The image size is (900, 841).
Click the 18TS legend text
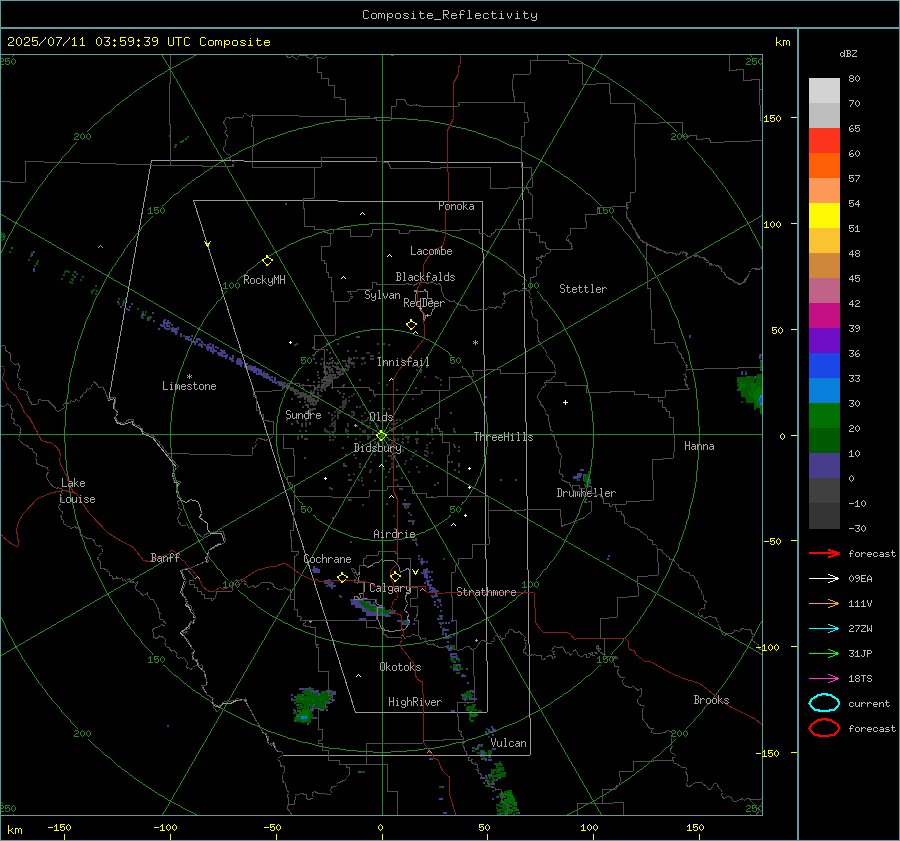tap(860, 679)
